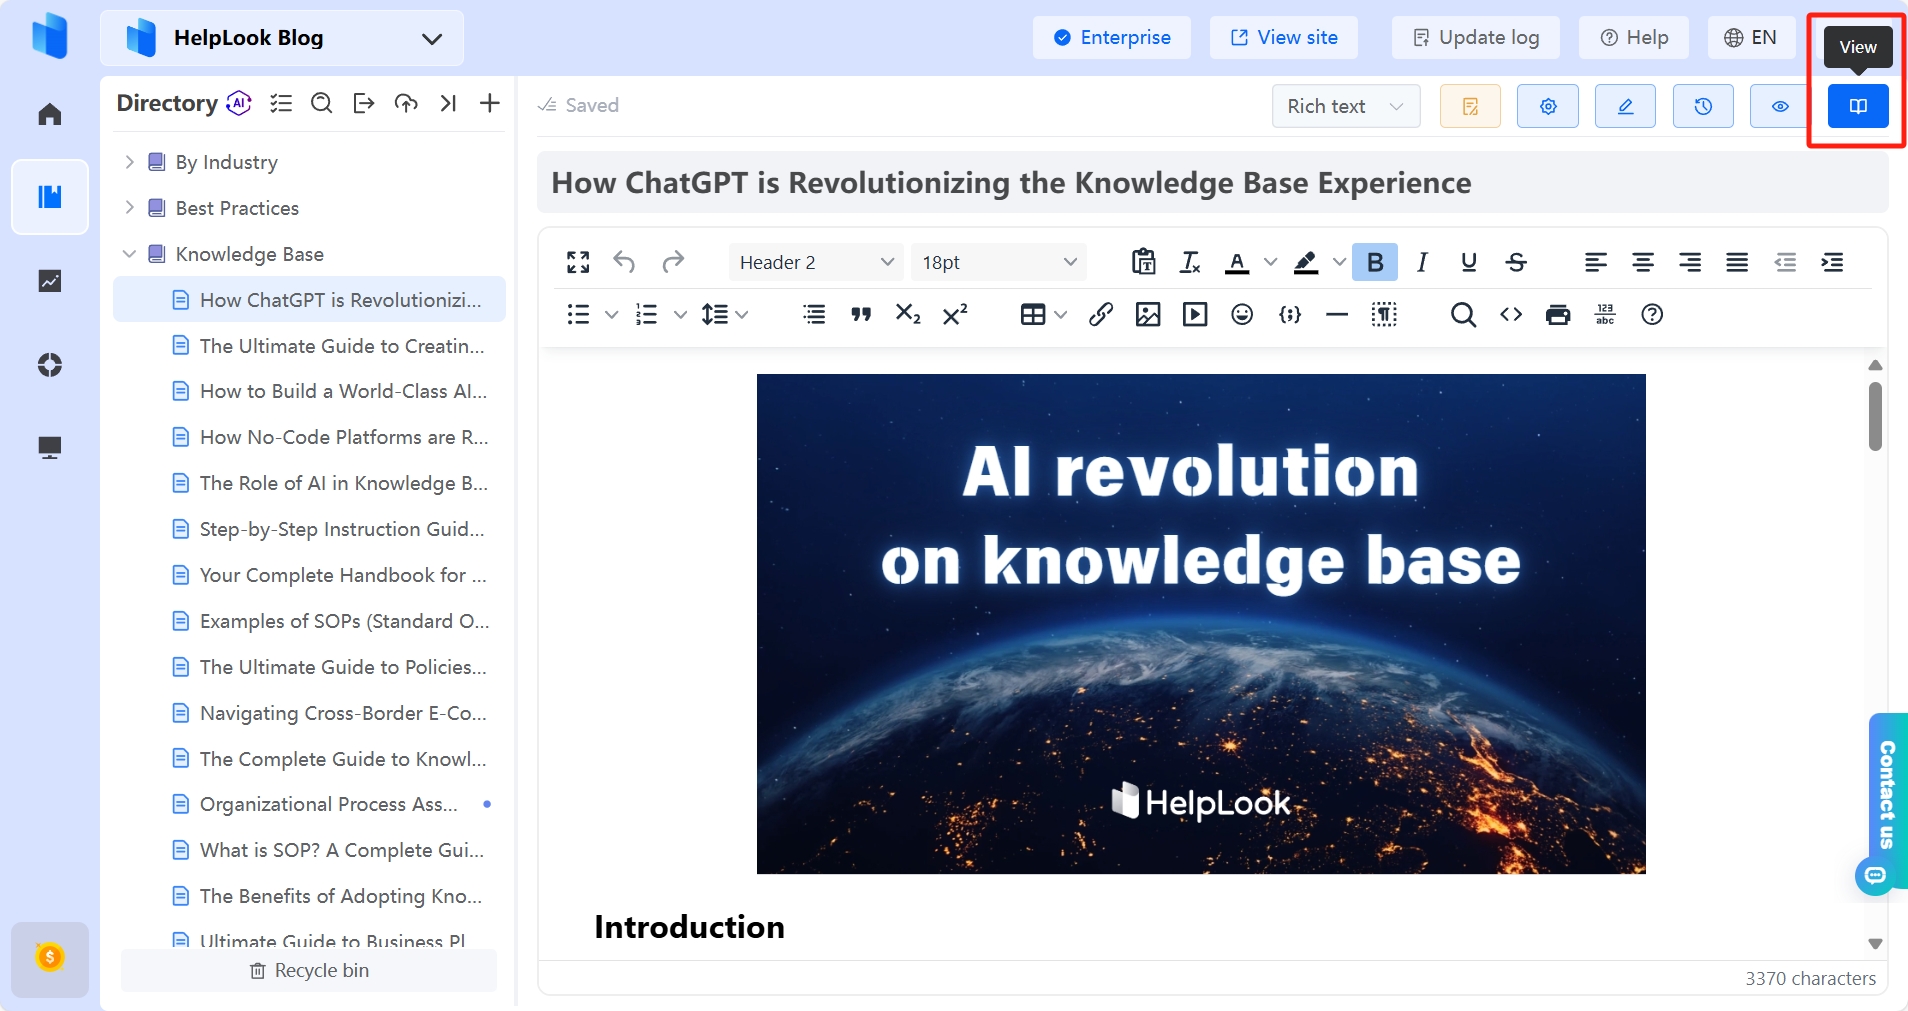Clear text formatting
Screen dimensions: 1908x1011
pos(1190,262)
